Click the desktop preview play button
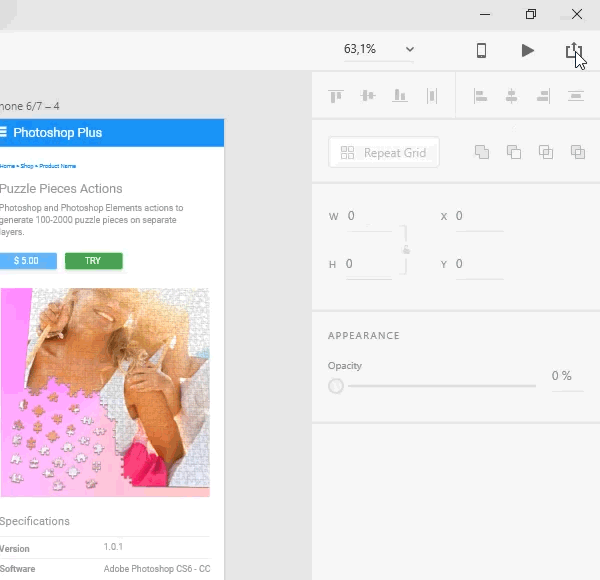The width and height of the screenshot is (600, 580). tap(528, 51)
